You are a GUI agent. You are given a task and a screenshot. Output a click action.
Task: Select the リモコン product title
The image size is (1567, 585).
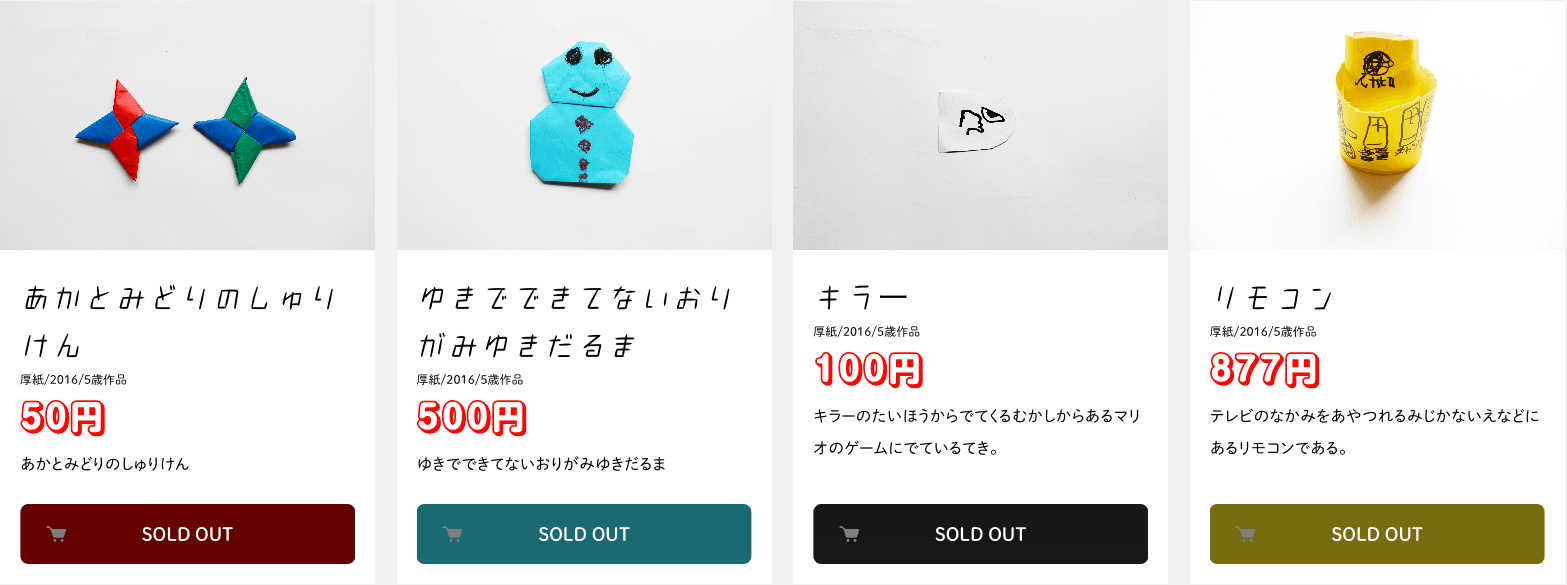tap(1272, 298)
